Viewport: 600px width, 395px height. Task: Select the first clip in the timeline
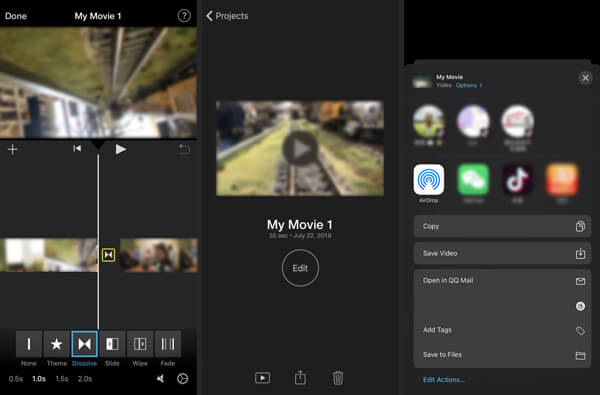[x=49, y=255]
